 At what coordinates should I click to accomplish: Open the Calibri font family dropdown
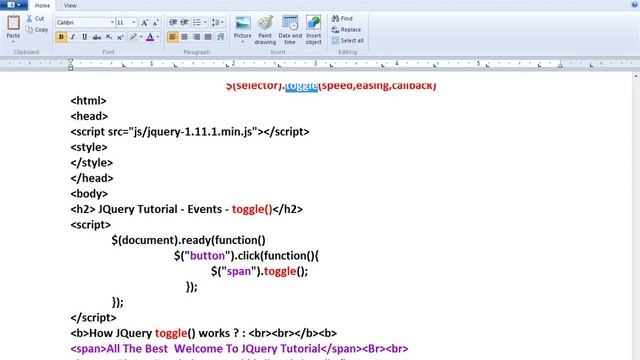(112, 22)
